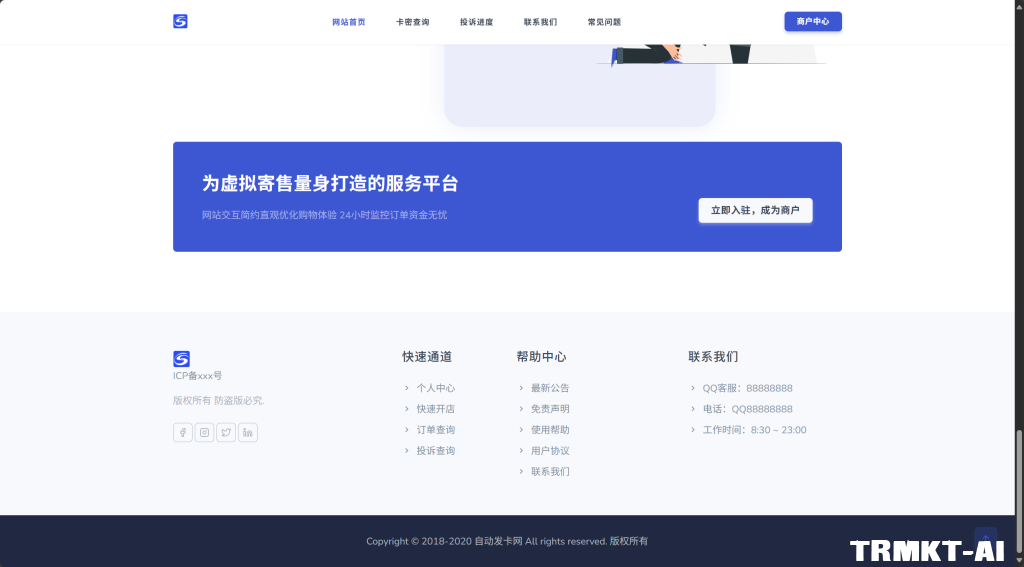
Task: Click the 电话：QQ88888888 contact entry
Action: [747, 409]
